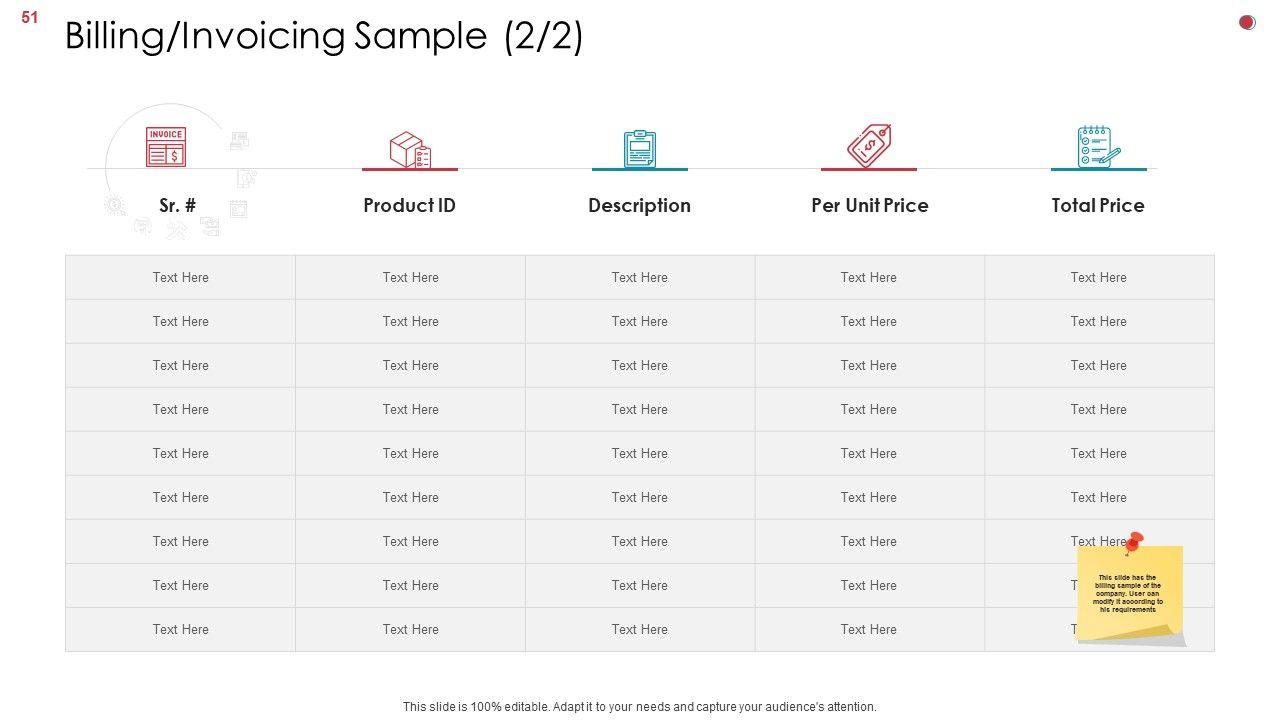Click the slide number 51
Screen dimensions: 1280x720
pyautogui.click(x=29, y=17)
